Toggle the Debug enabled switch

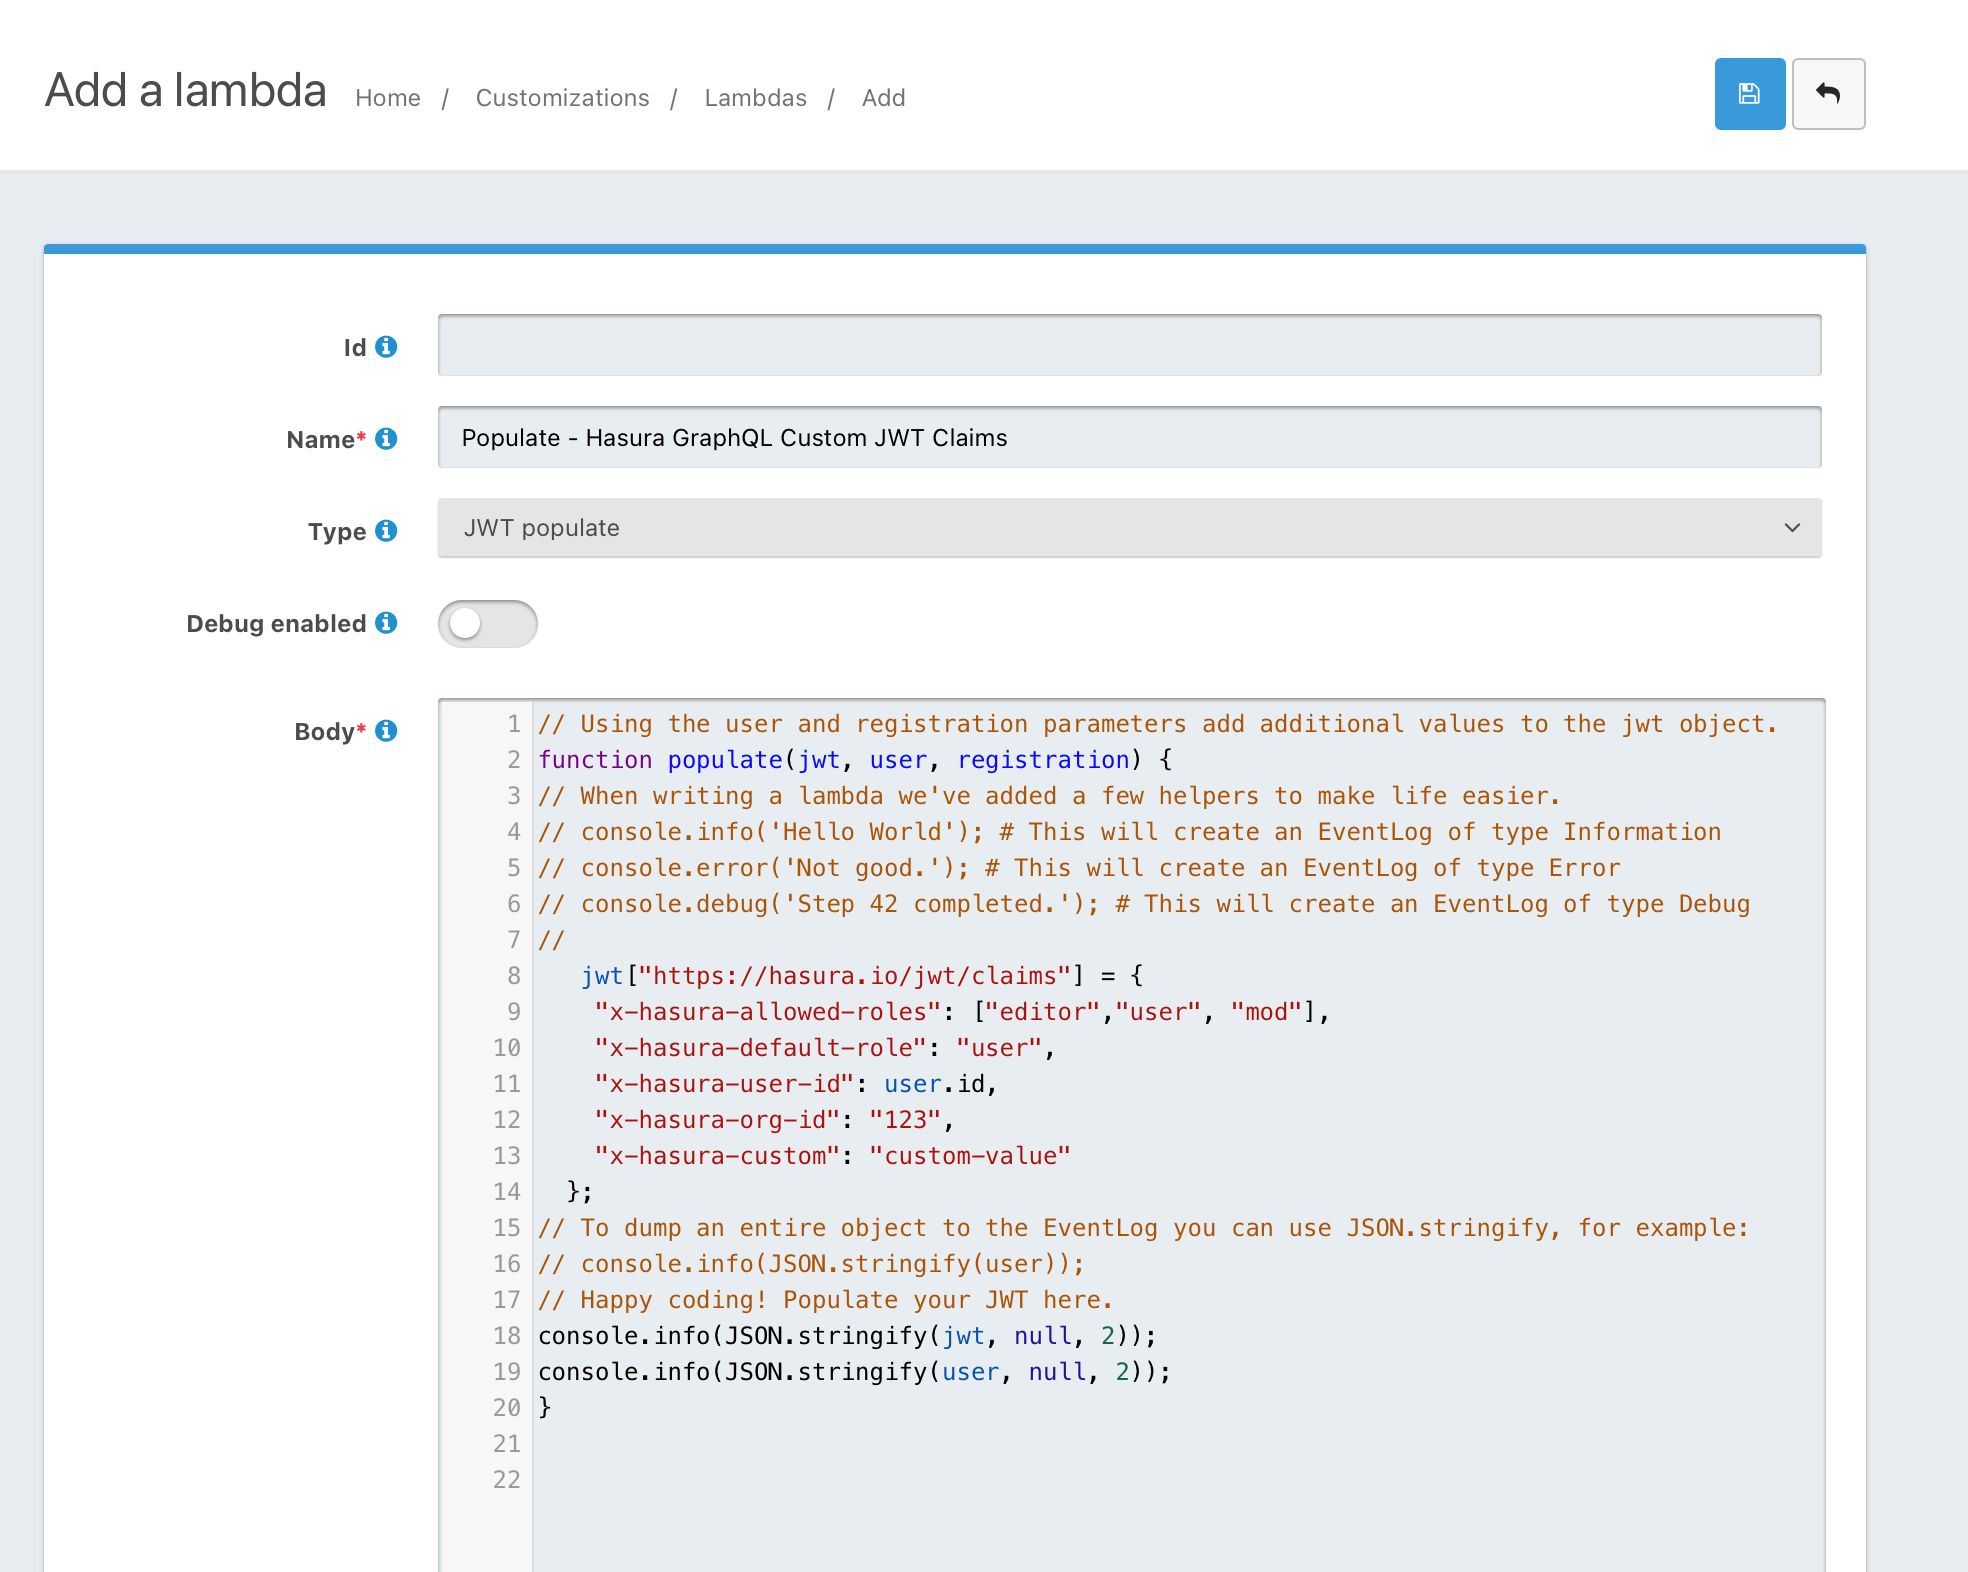point(487,624)
